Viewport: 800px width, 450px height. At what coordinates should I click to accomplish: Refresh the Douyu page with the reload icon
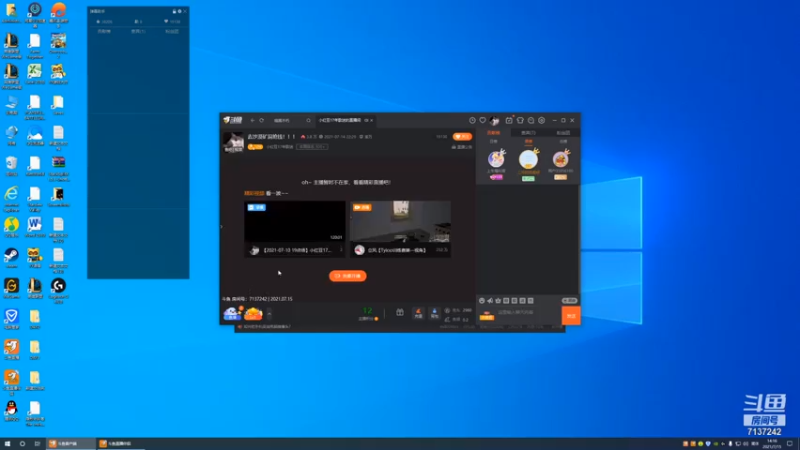[x=262, y=120]
